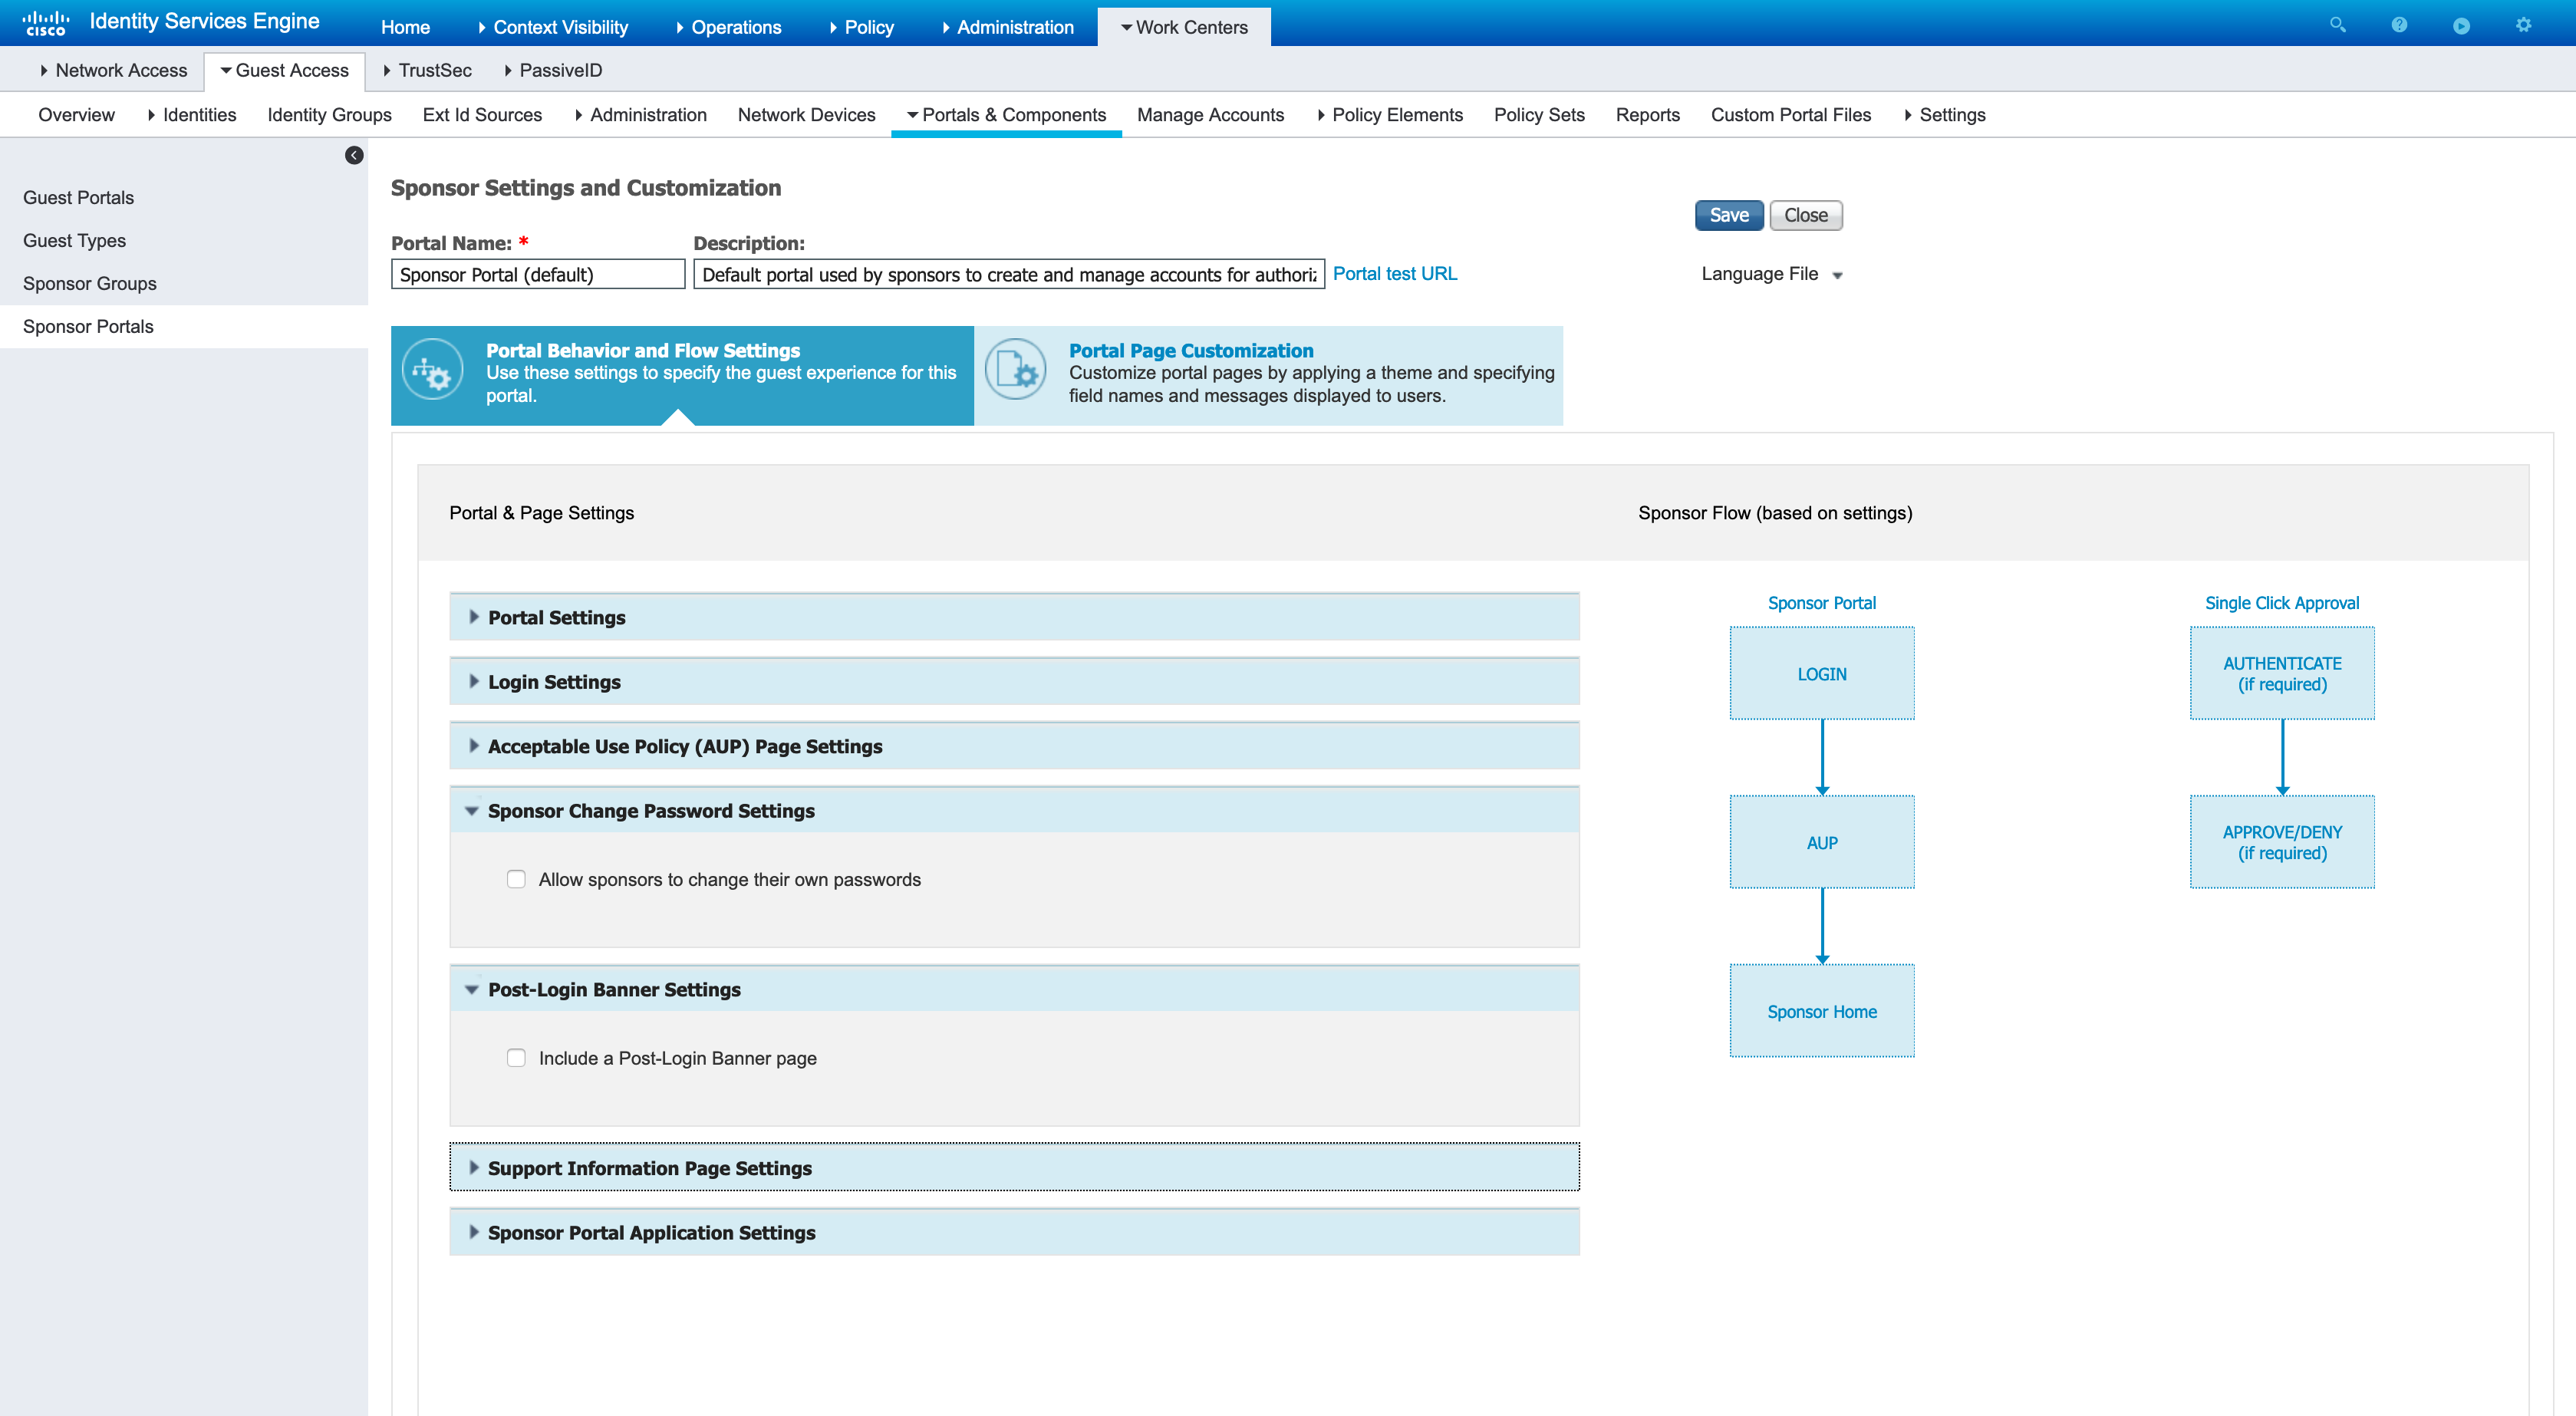Click the Portal Name input field

point(538,274)
